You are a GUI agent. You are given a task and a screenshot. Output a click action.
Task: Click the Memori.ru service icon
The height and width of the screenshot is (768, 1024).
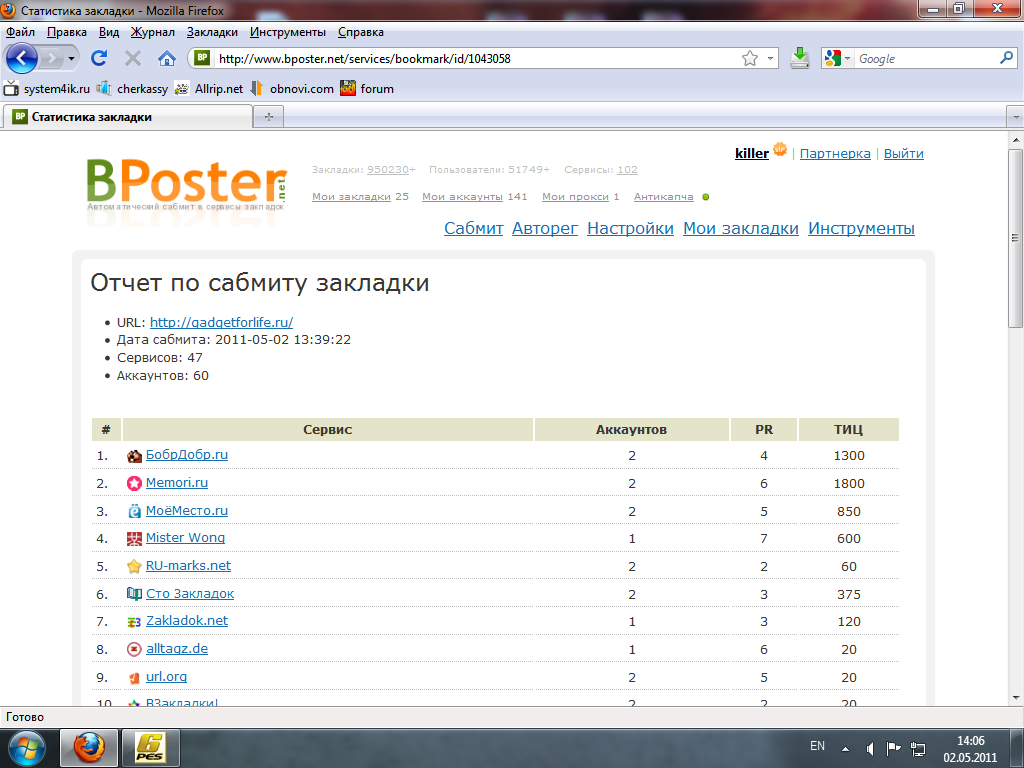(134, 483)
